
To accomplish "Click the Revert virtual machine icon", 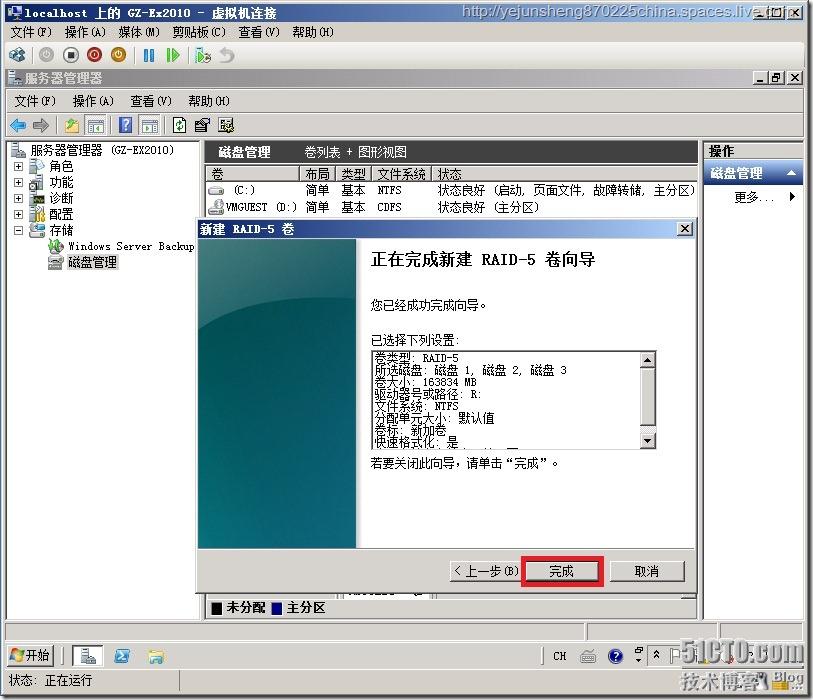I will click(x=226, y=55).
